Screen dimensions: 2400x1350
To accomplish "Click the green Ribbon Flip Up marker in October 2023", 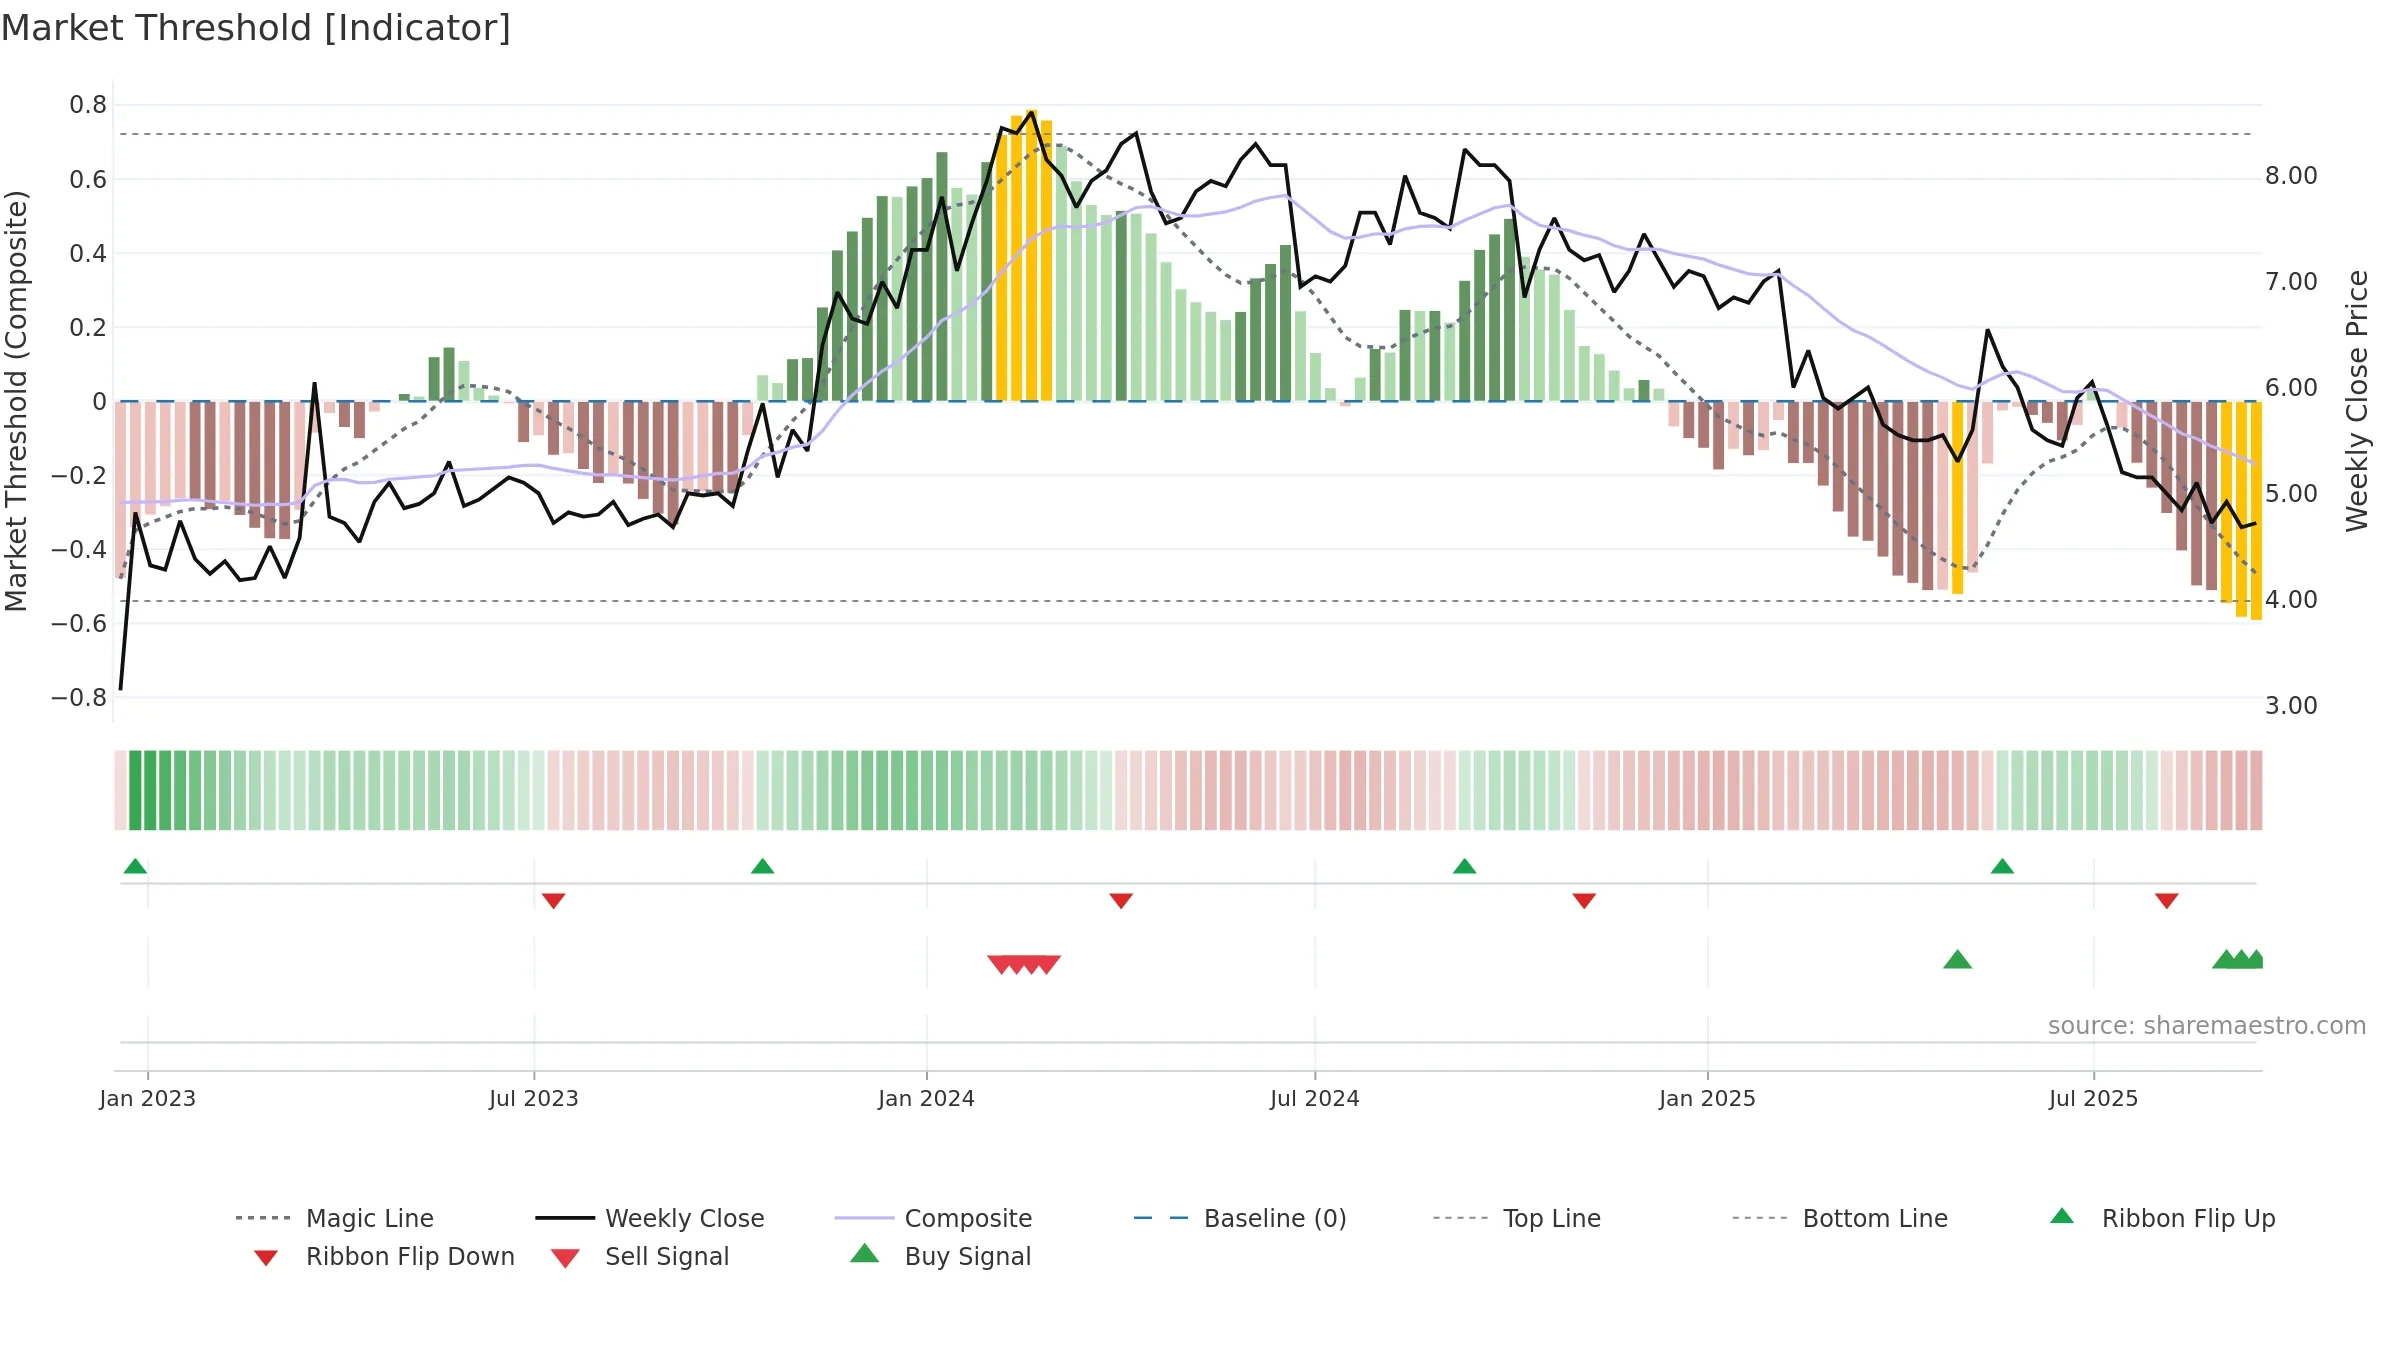I will click(x=762, y=866).
